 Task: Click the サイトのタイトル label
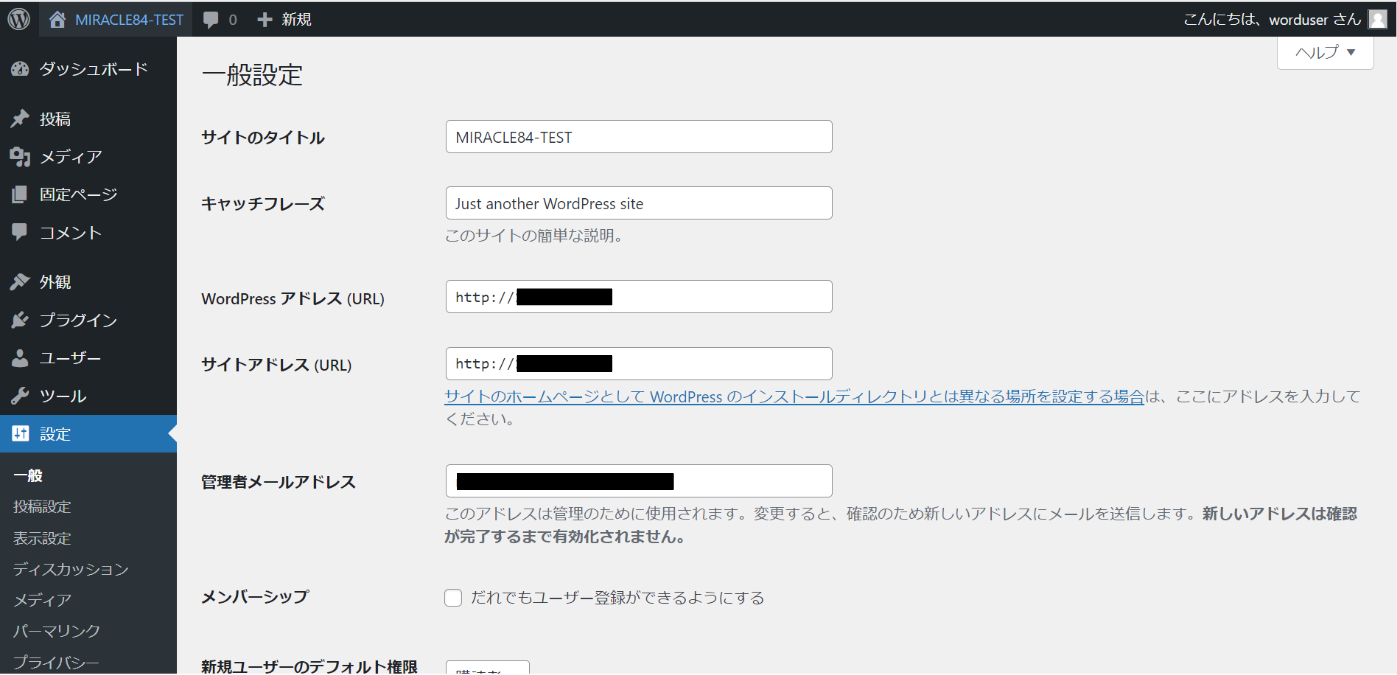coord(263,138)
